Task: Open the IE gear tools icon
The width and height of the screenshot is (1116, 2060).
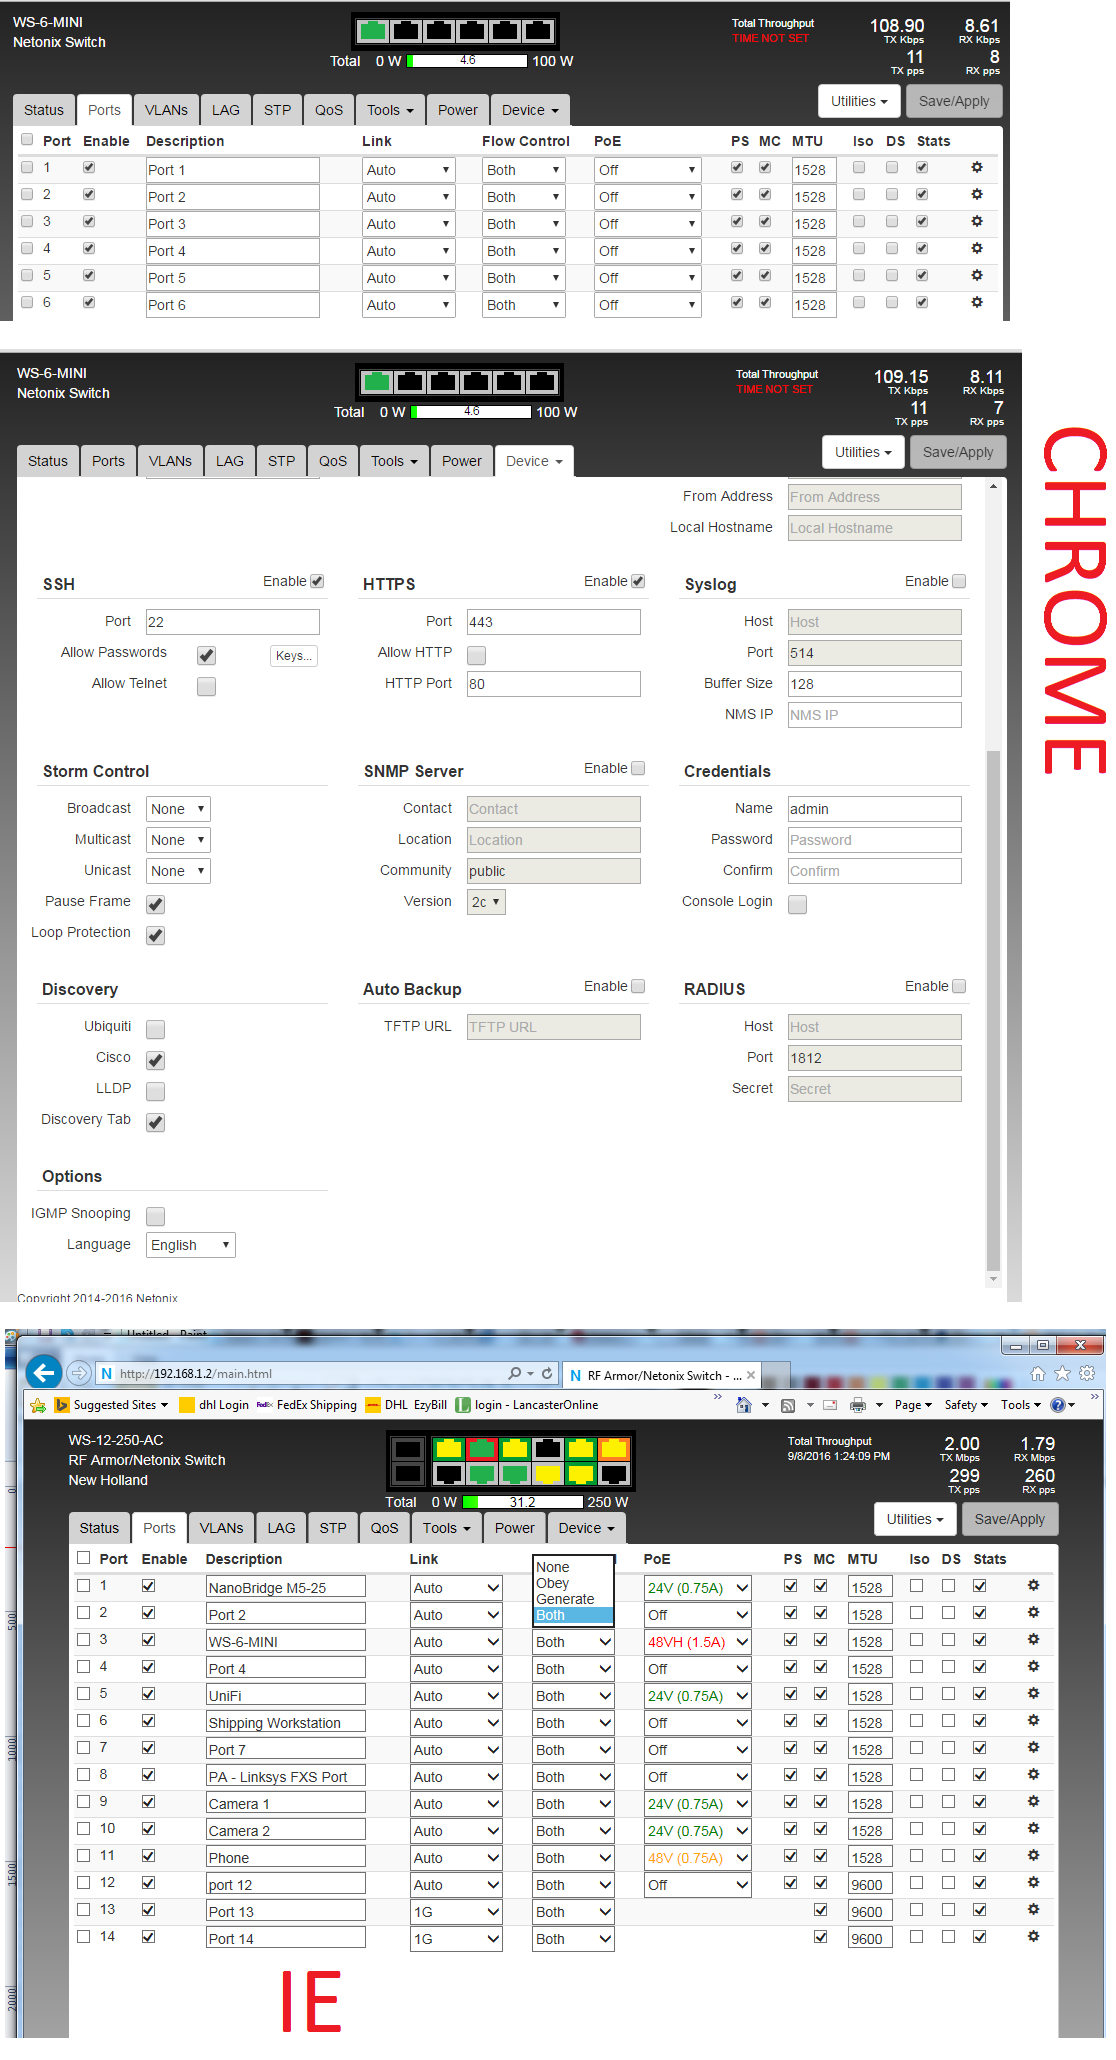Action: coord(1087,1373)
